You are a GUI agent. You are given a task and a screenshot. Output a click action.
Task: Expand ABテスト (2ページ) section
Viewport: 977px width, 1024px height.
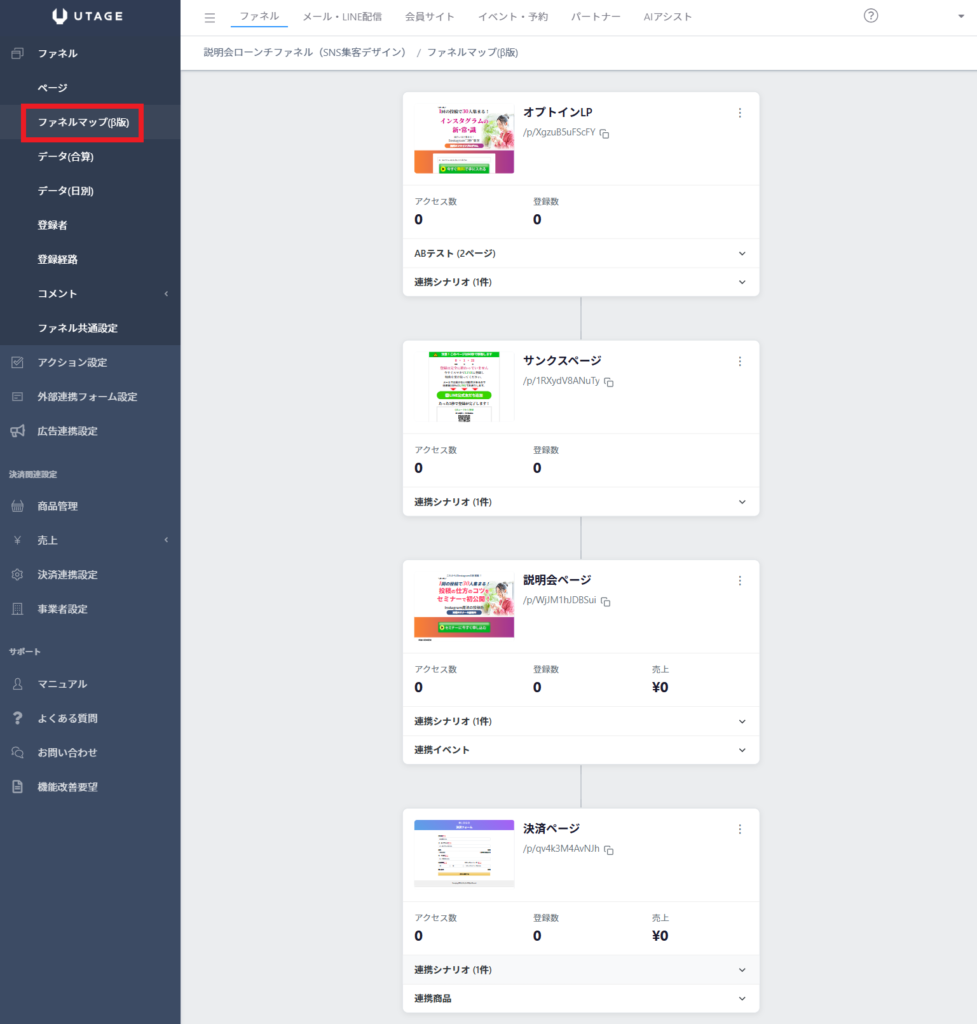coord(581,253)
